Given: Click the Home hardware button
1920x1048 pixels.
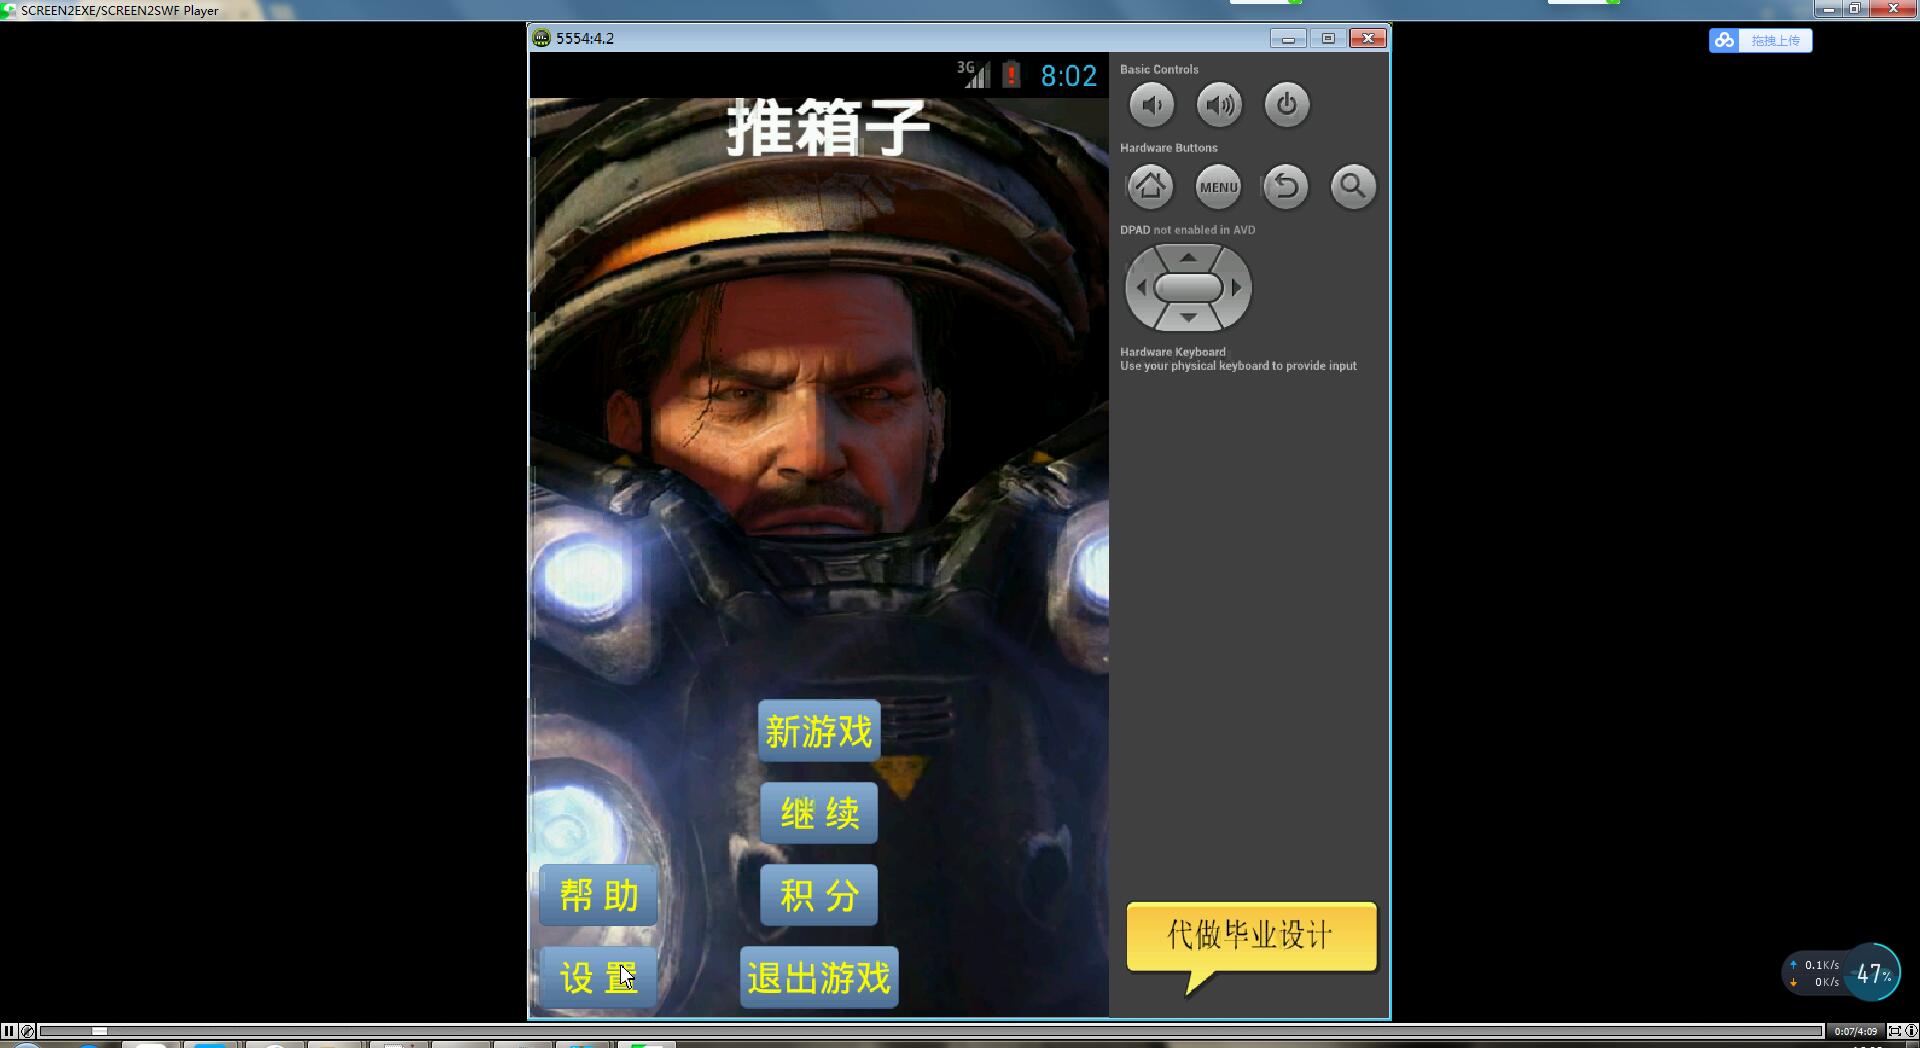Looking at the screenshot, I should pos(1150,187).
